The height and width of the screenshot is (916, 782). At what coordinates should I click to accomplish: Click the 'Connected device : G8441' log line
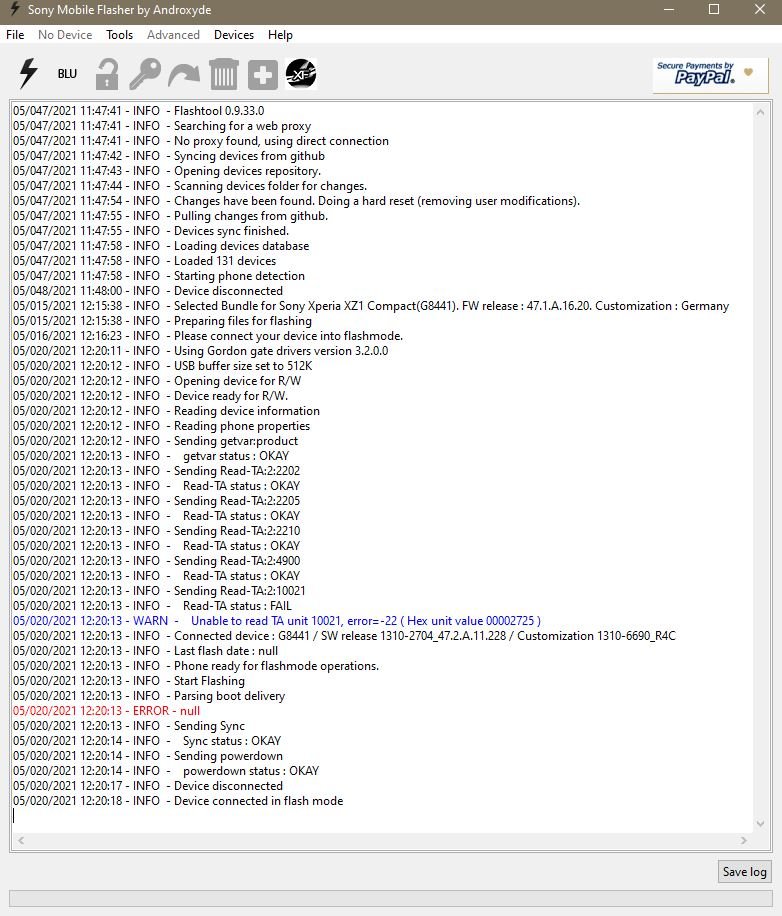pyautogui.click(x=344, y=636)
